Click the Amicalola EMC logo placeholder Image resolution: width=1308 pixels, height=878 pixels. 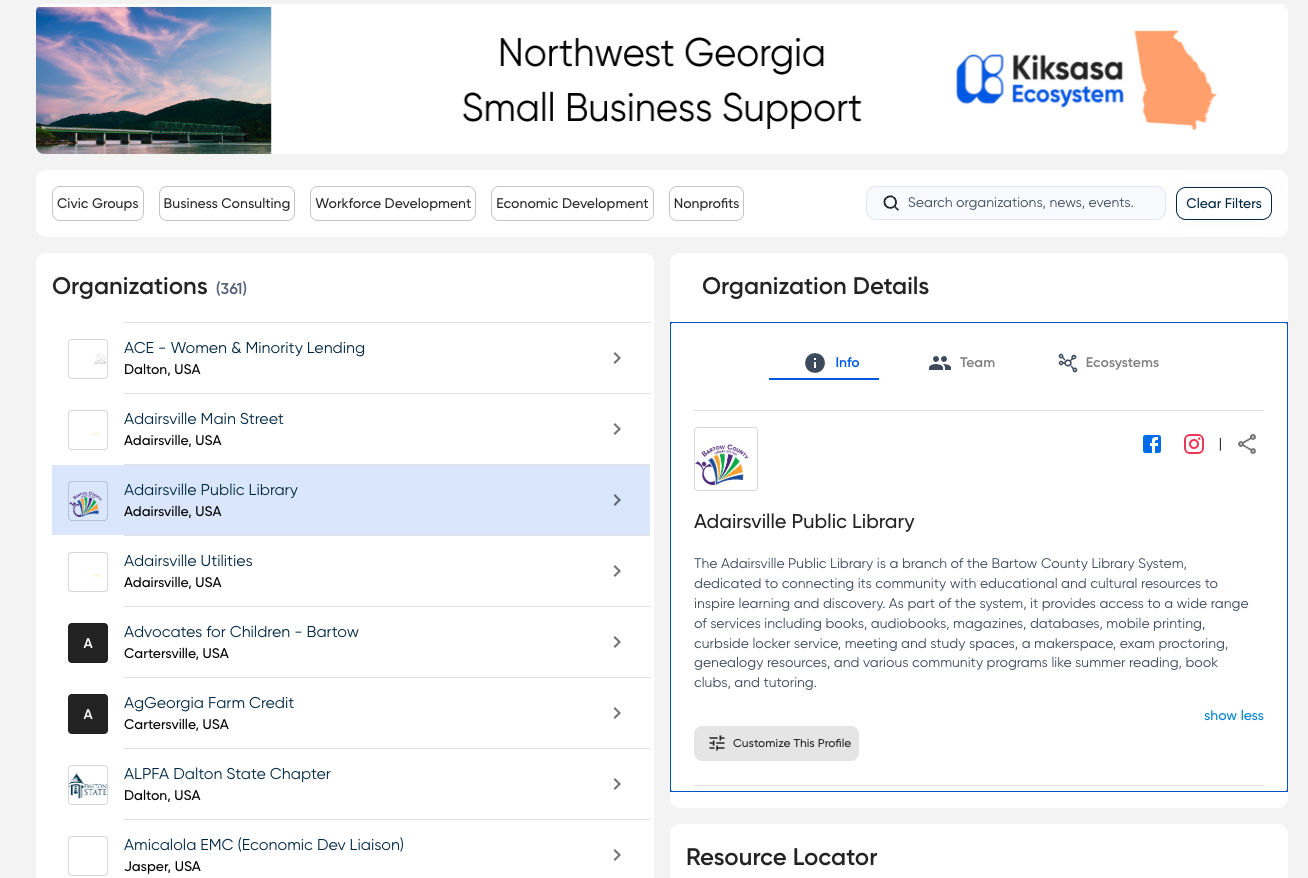(88, 855)
